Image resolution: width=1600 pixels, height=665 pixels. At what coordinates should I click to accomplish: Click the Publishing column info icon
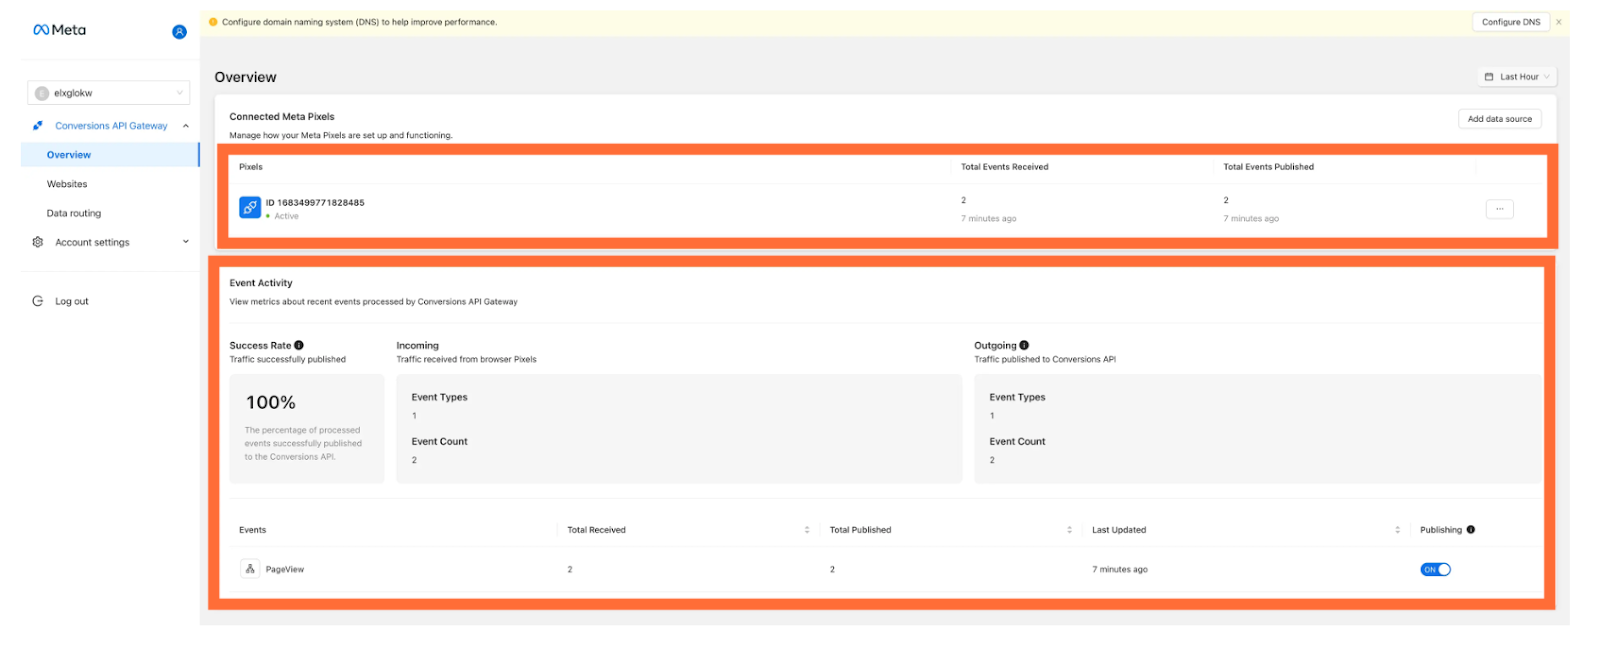click(x=1471, y=530)
